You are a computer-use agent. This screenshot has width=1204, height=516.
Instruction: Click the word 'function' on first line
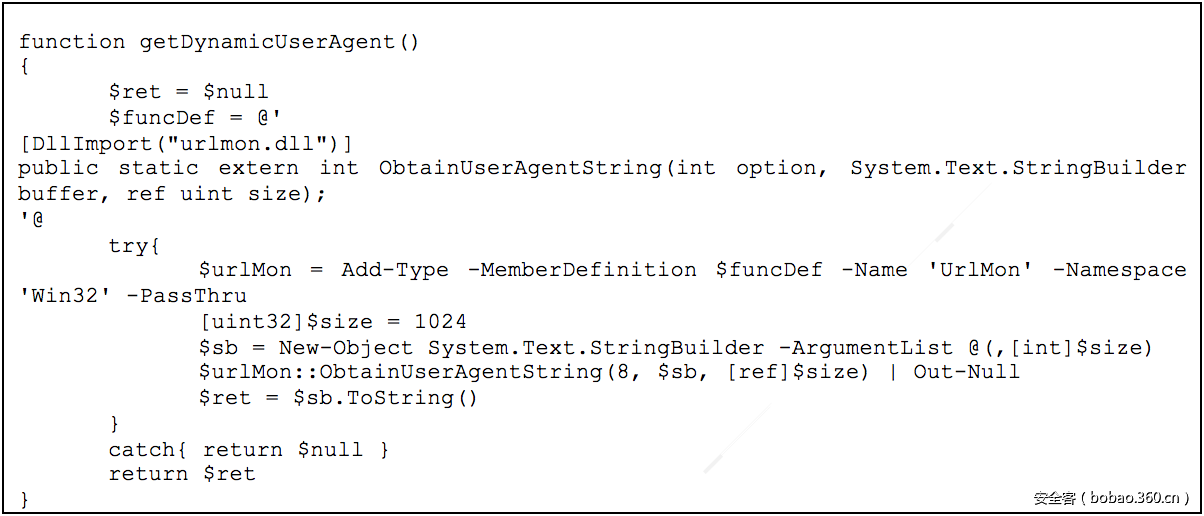[72, 42]
